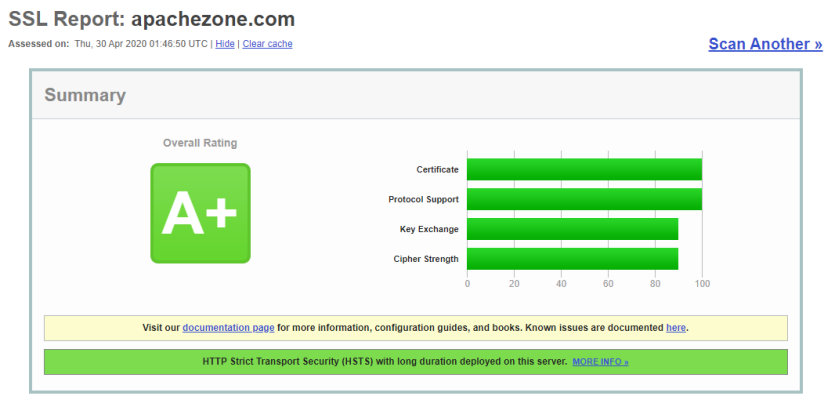Click the Clear cache link
The image size is (835, 407).
[267, 44]
